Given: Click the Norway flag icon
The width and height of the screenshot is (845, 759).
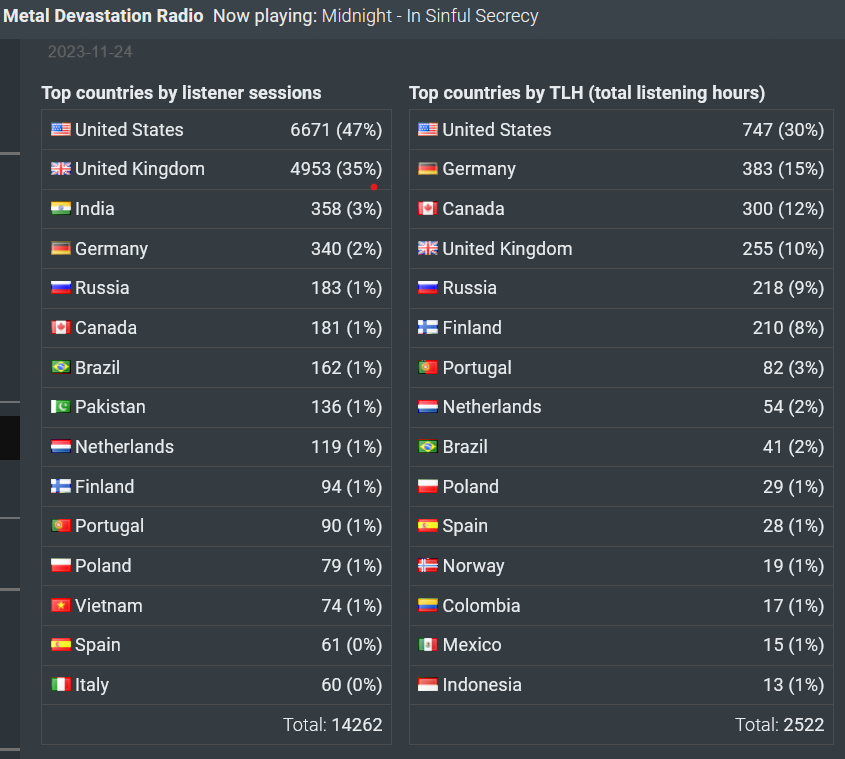Looking at the screenshot, I should tap(428, 565).
